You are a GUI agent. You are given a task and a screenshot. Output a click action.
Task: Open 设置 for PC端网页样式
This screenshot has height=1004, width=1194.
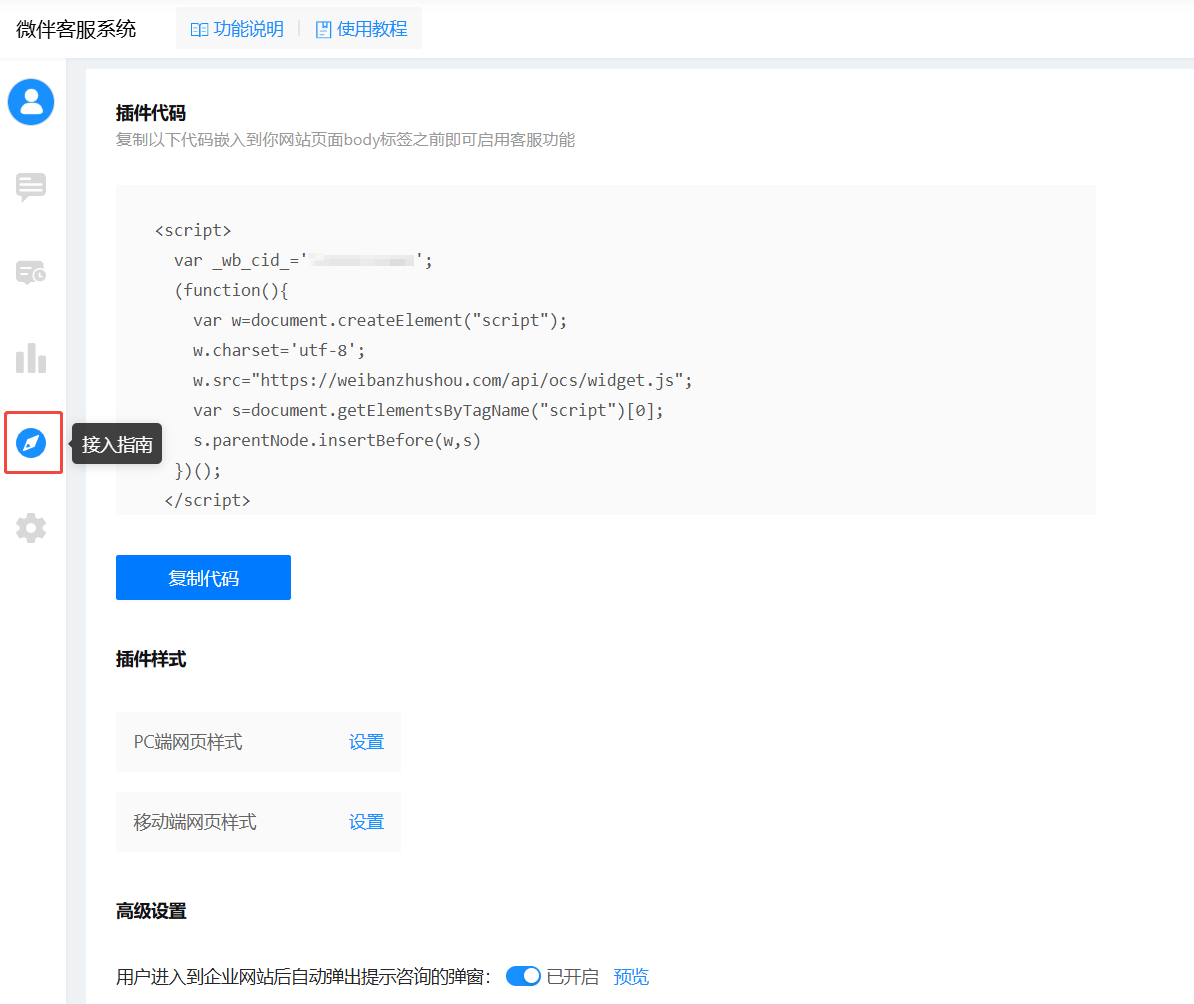pos(366,742)
